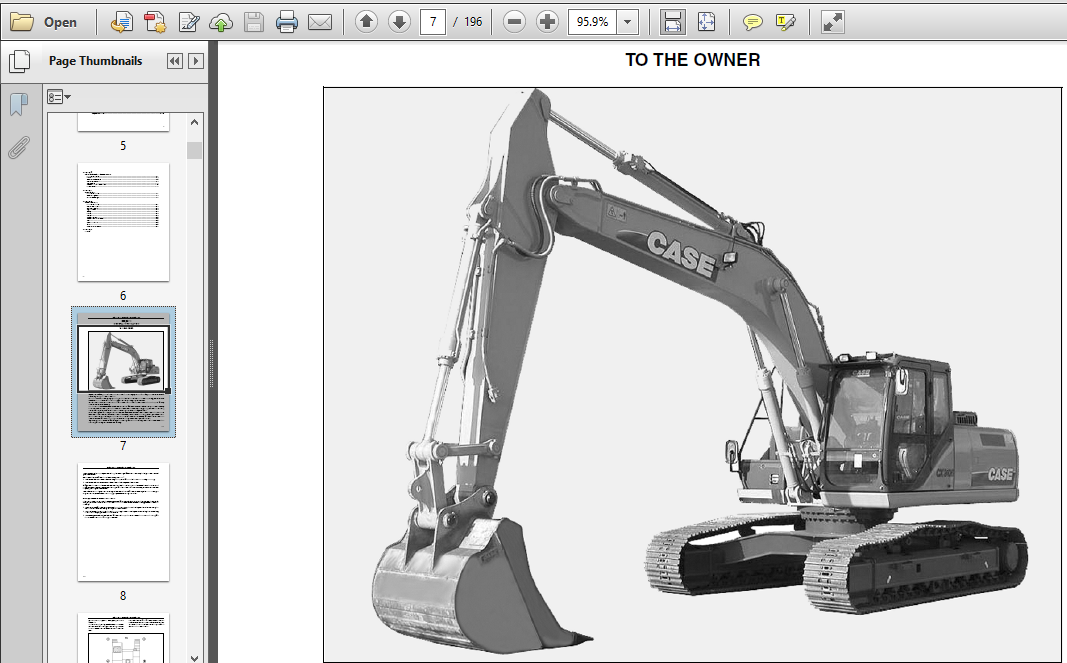Screen dimensions: 1067x663
Task: Expand the thumbnails pane right arrow
Action: 195,61
